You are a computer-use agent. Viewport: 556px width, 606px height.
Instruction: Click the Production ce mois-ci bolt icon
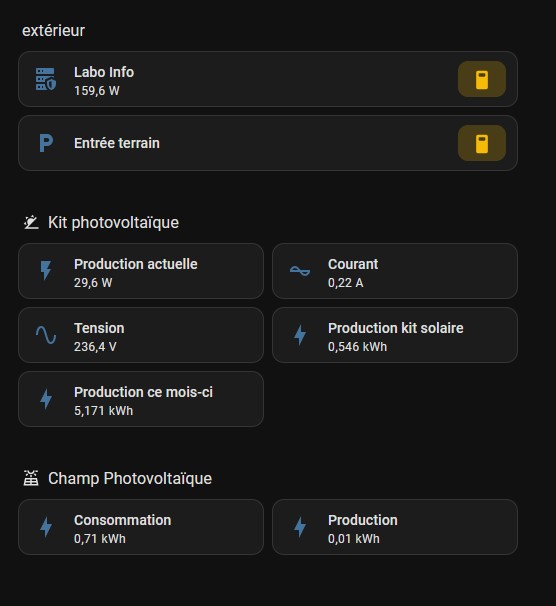tap(46, 399)
